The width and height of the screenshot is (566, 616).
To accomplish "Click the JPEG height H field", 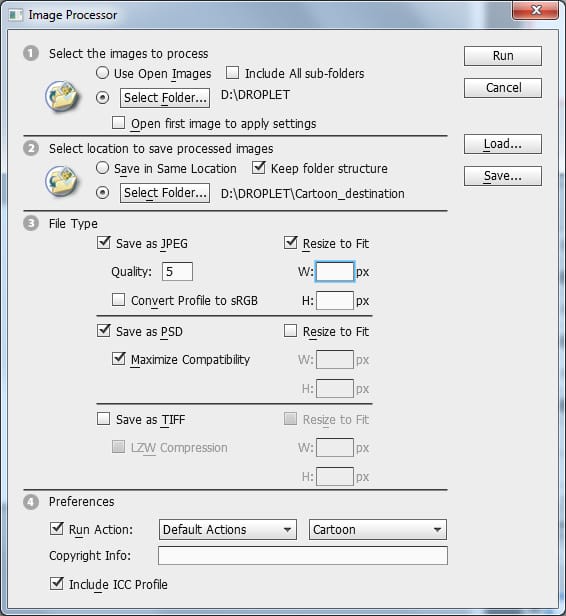I will (x=335, y=301).
